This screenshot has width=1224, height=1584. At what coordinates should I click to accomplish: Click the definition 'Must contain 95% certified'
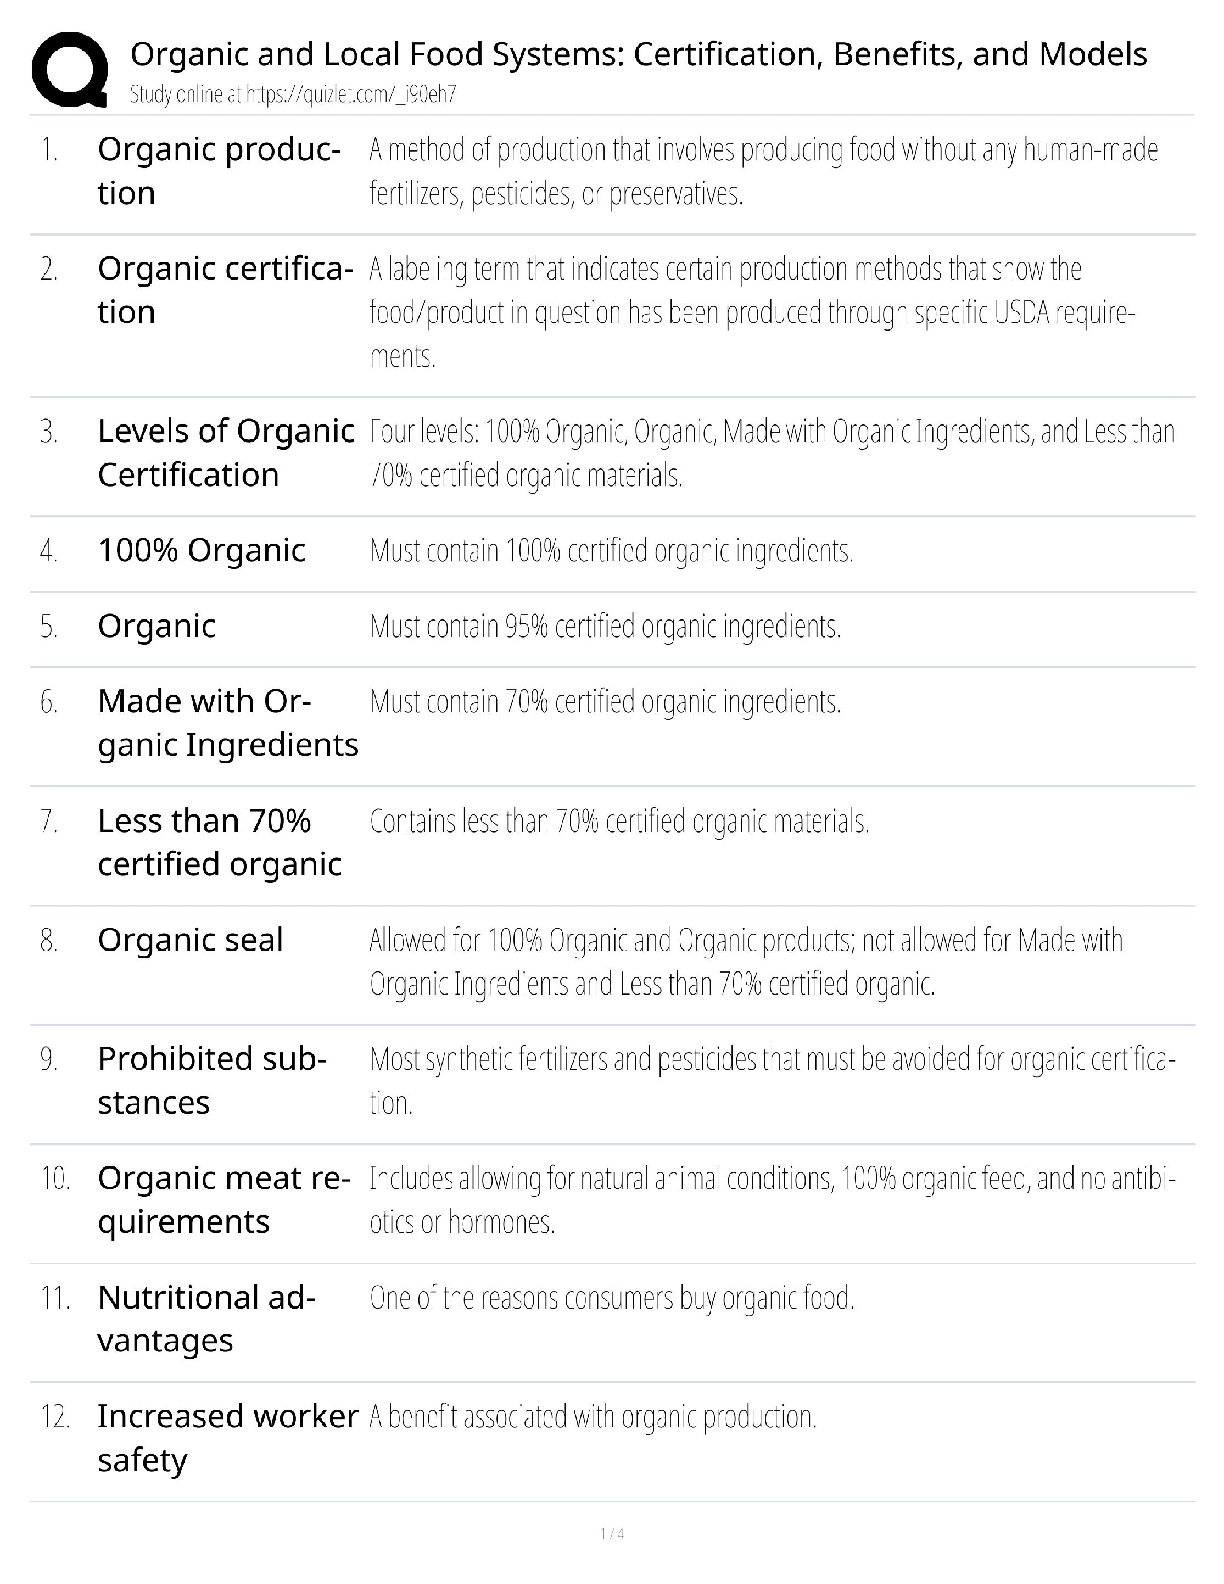(x=605, y=627)
